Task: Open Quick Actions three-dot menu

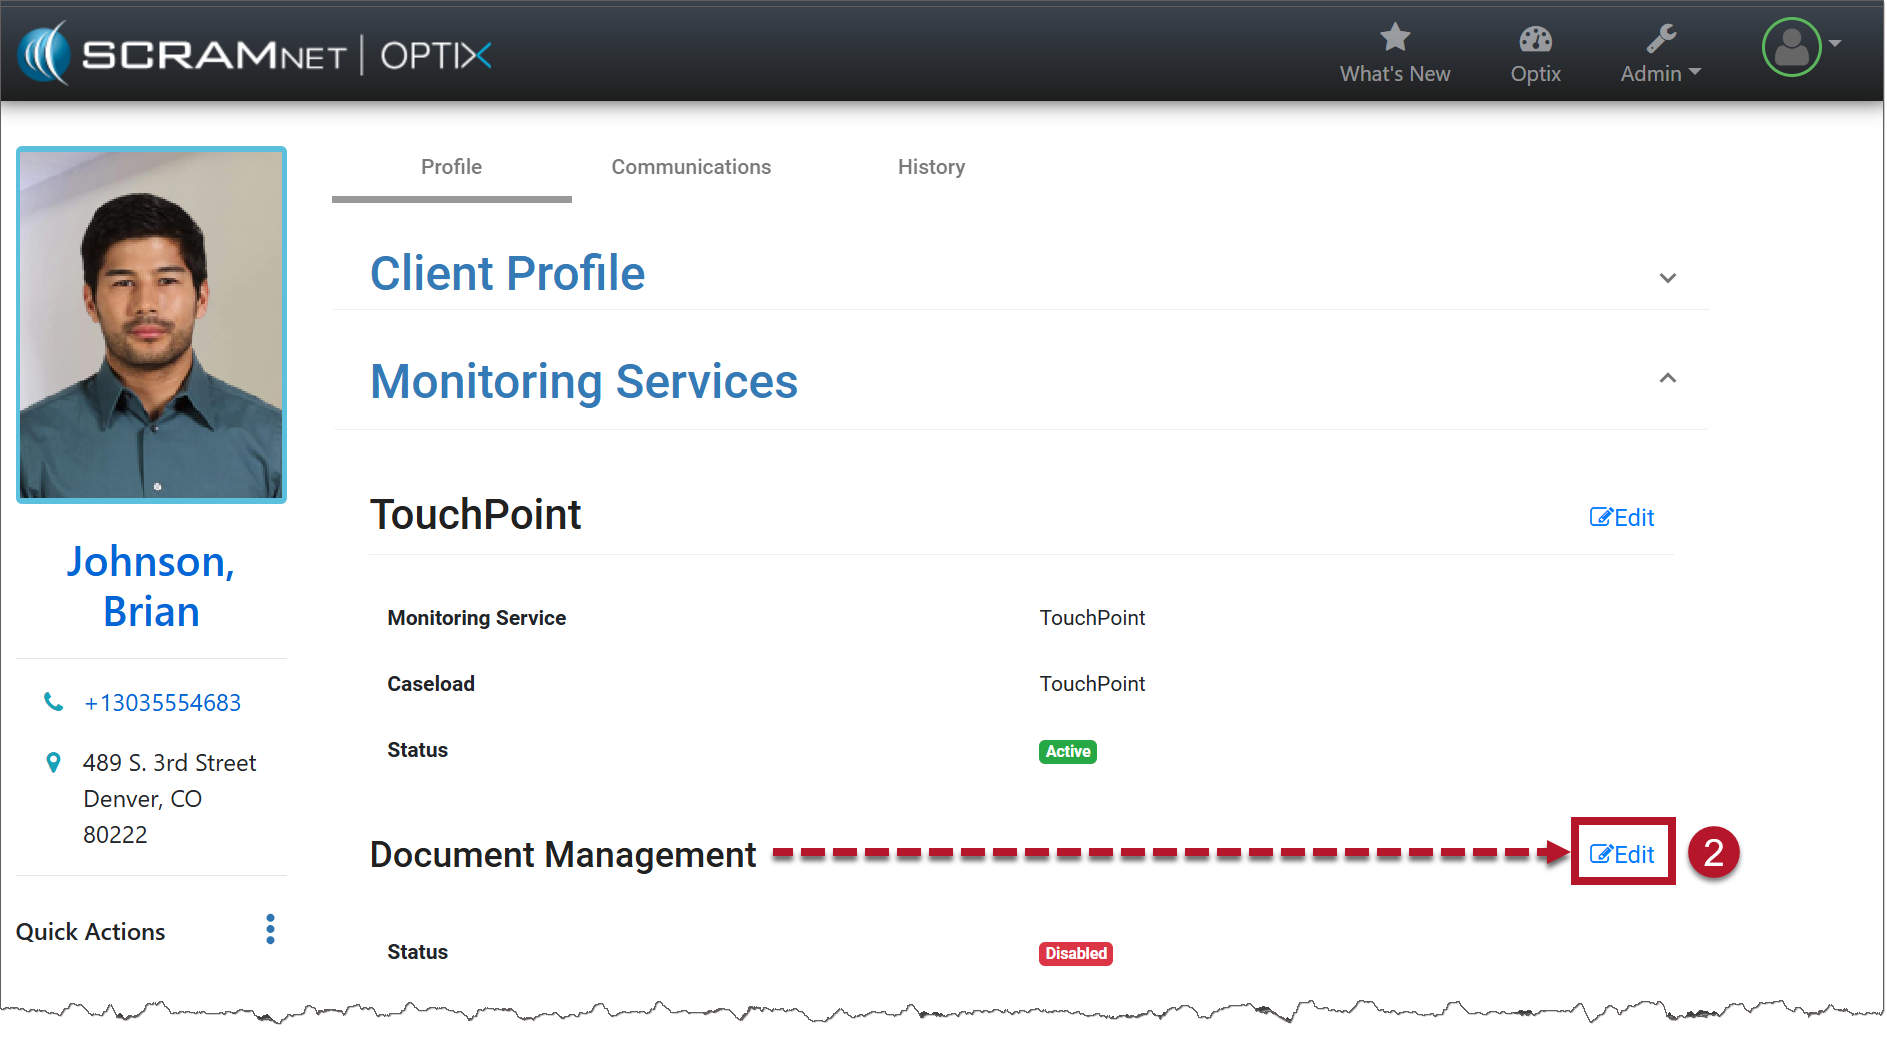Action: 270,929
